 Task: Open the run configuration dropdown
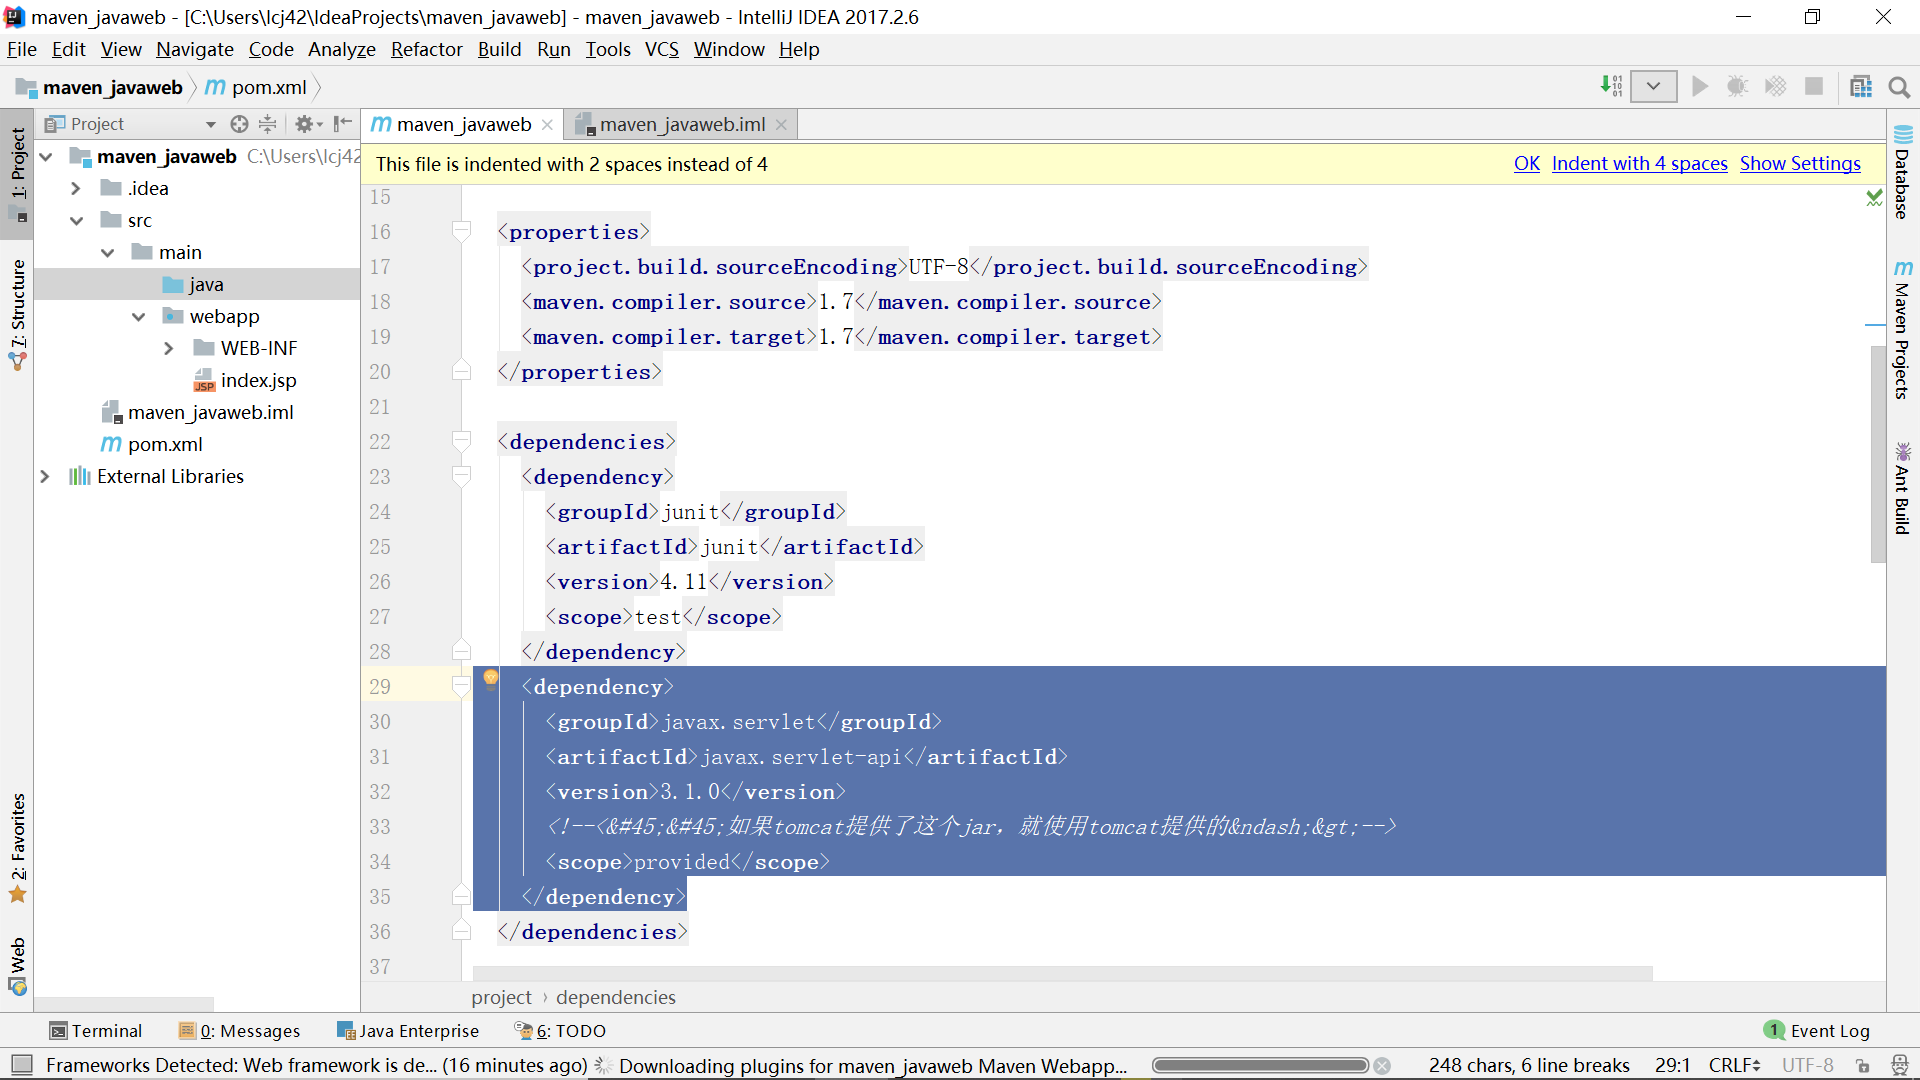1653,87
